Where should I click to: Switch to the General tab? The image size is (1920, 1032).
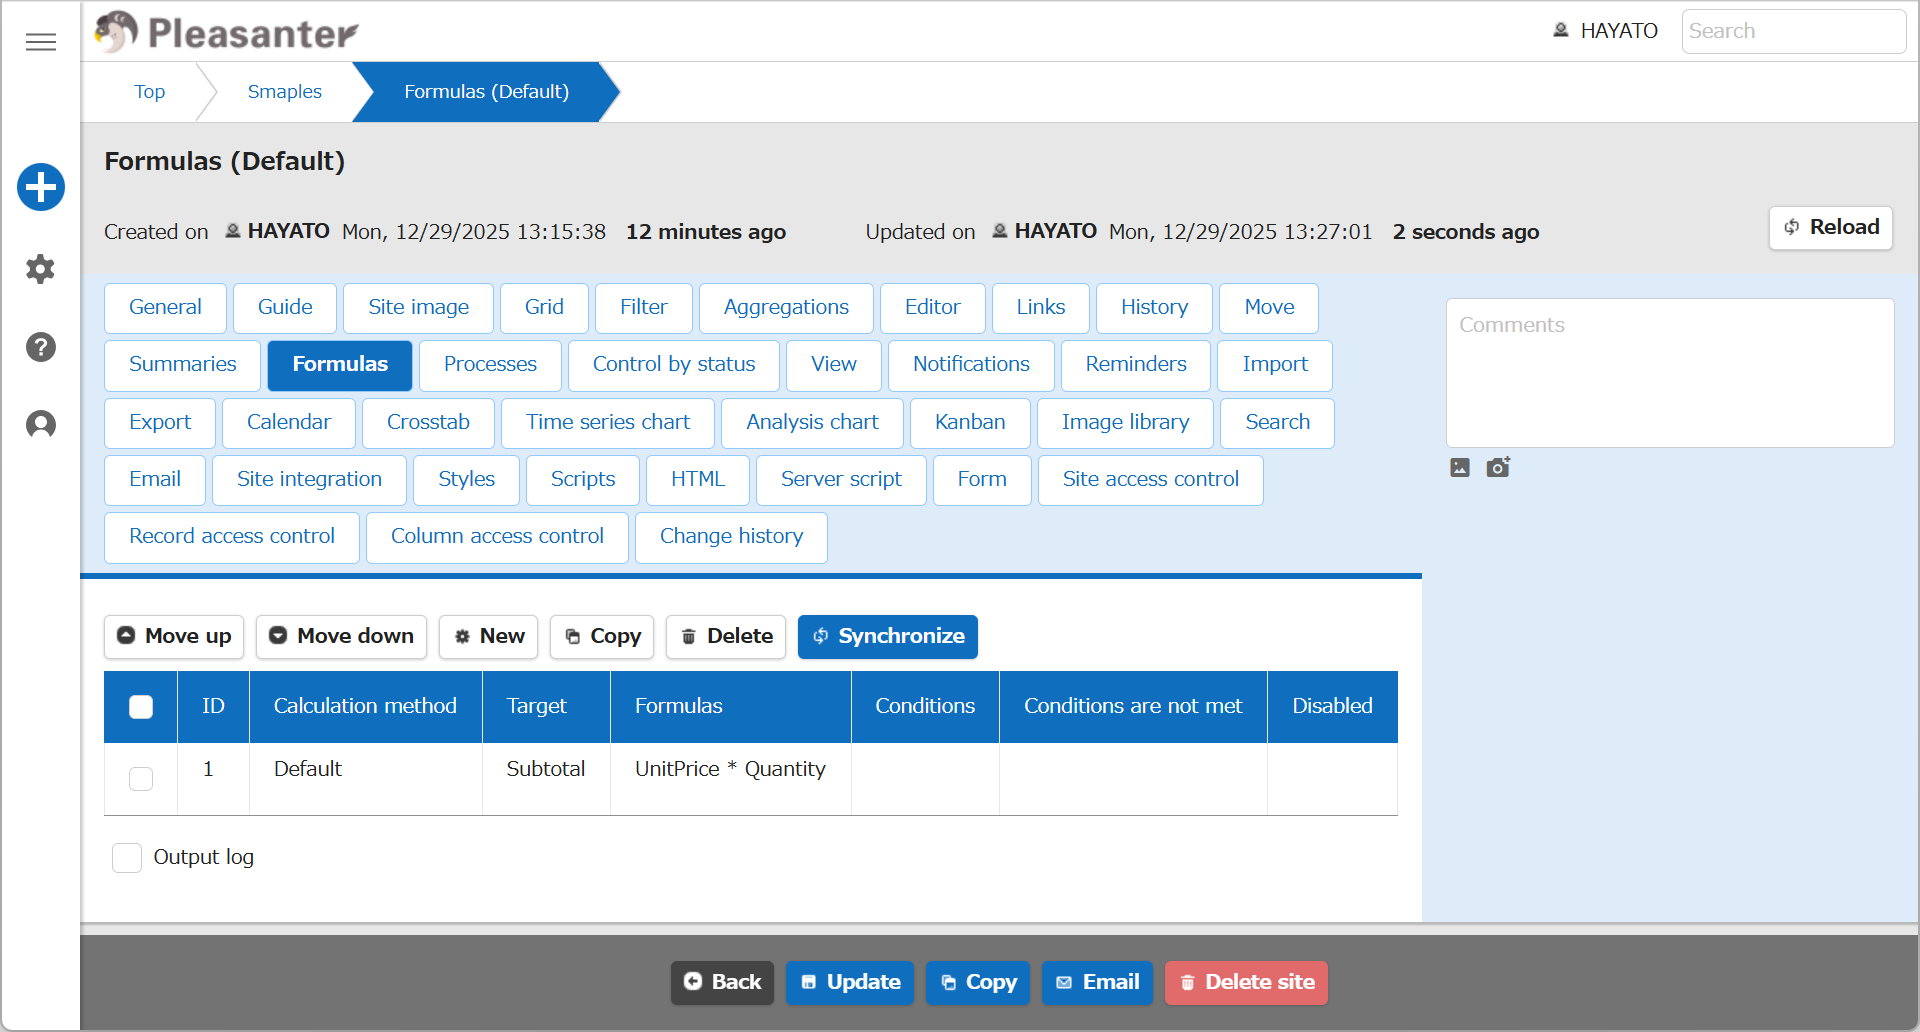165,308
